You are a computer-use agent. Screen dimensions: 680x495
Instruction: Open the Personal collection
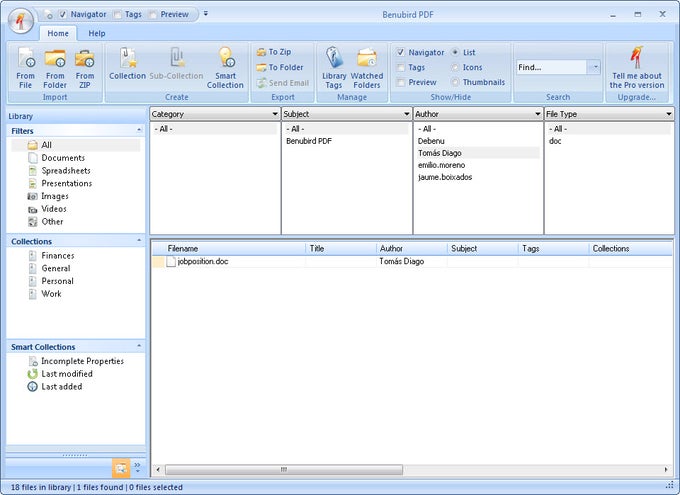(51, 281)
